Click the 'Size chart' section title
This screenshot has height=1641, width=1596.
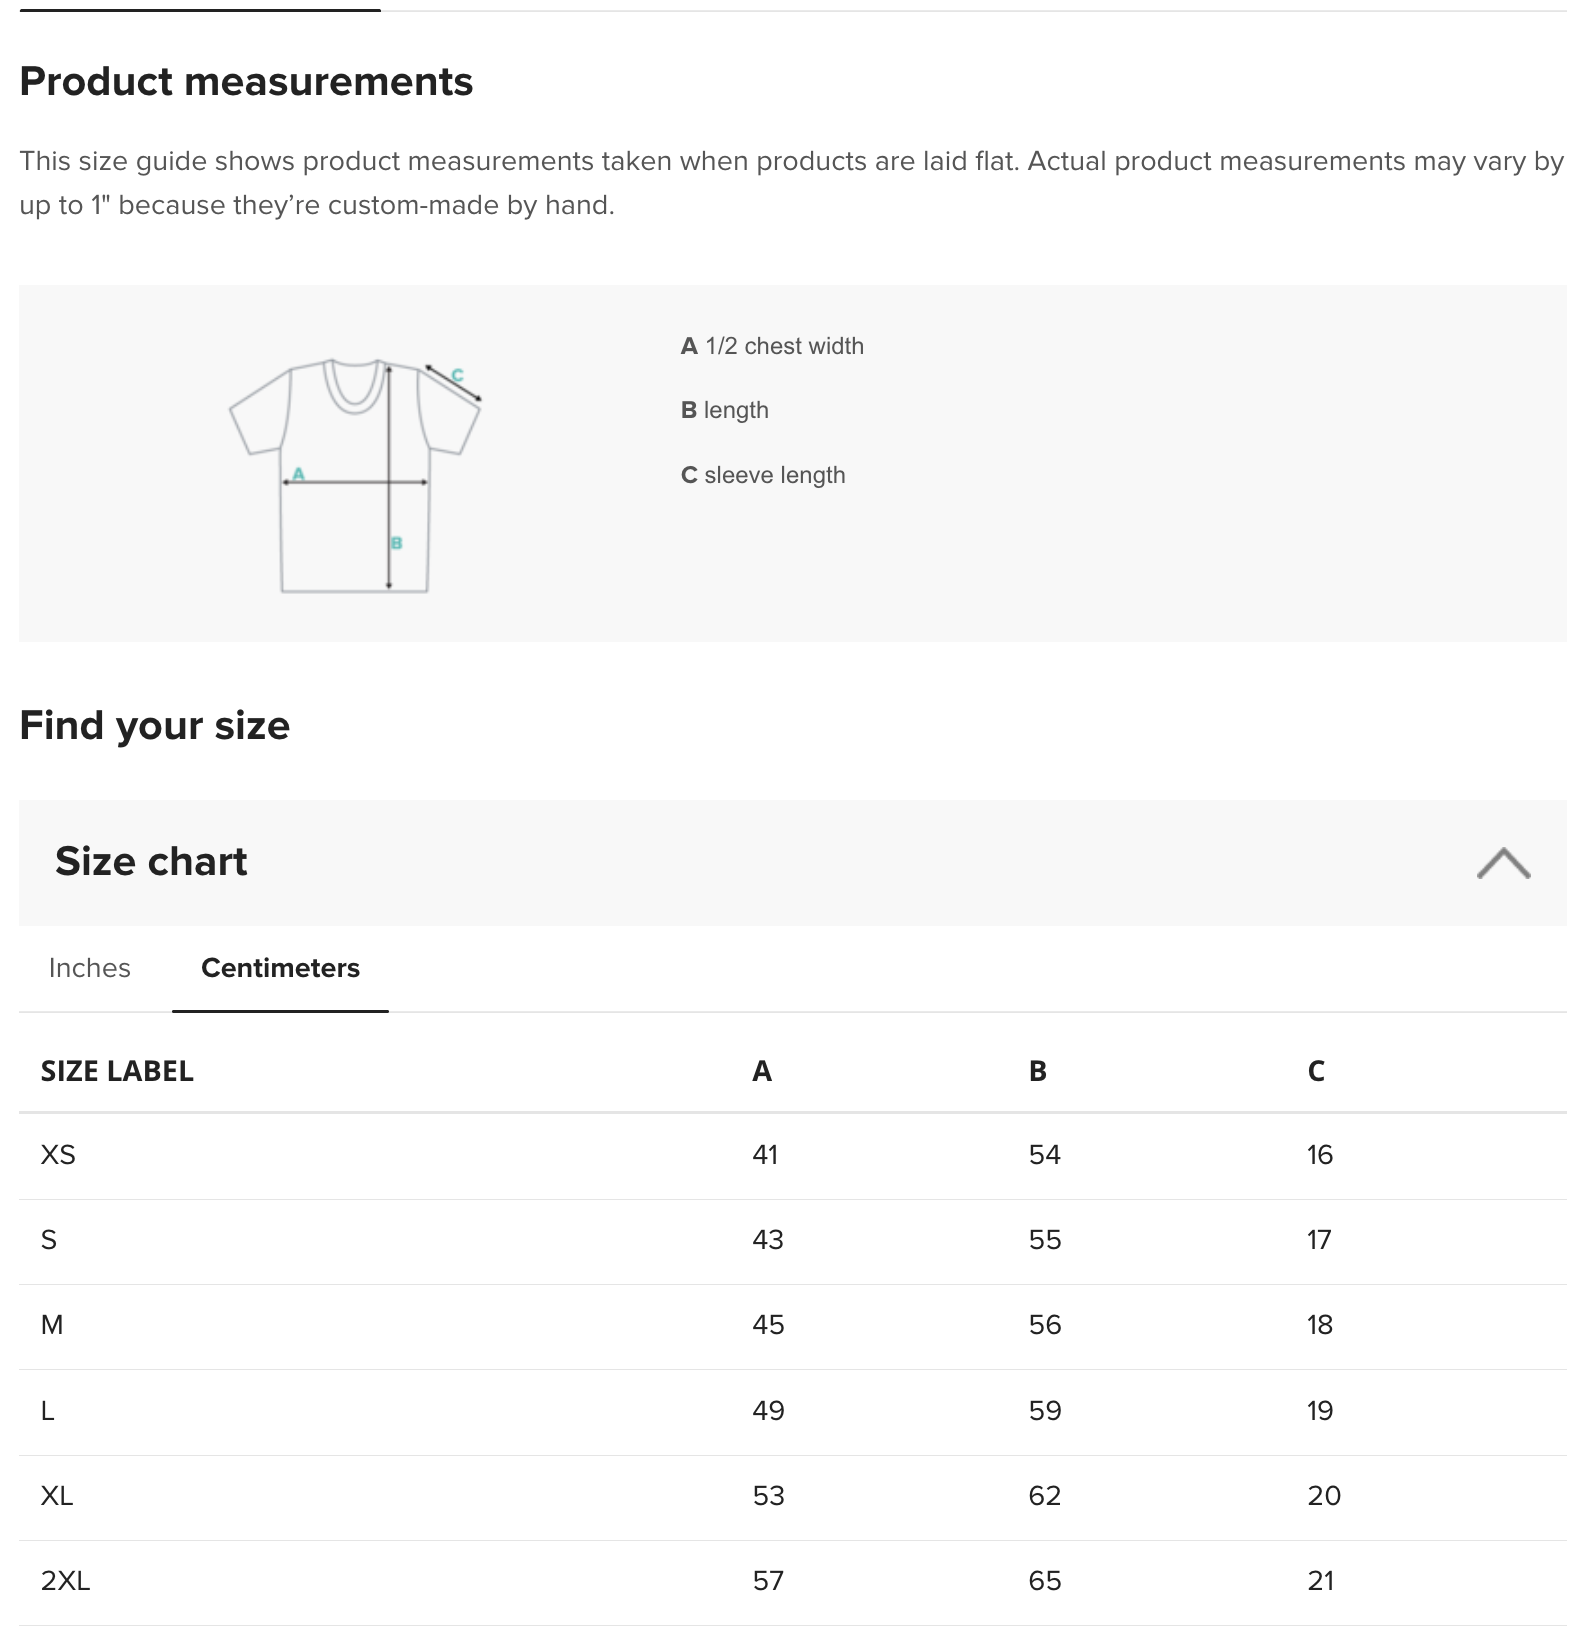[151, 861]
